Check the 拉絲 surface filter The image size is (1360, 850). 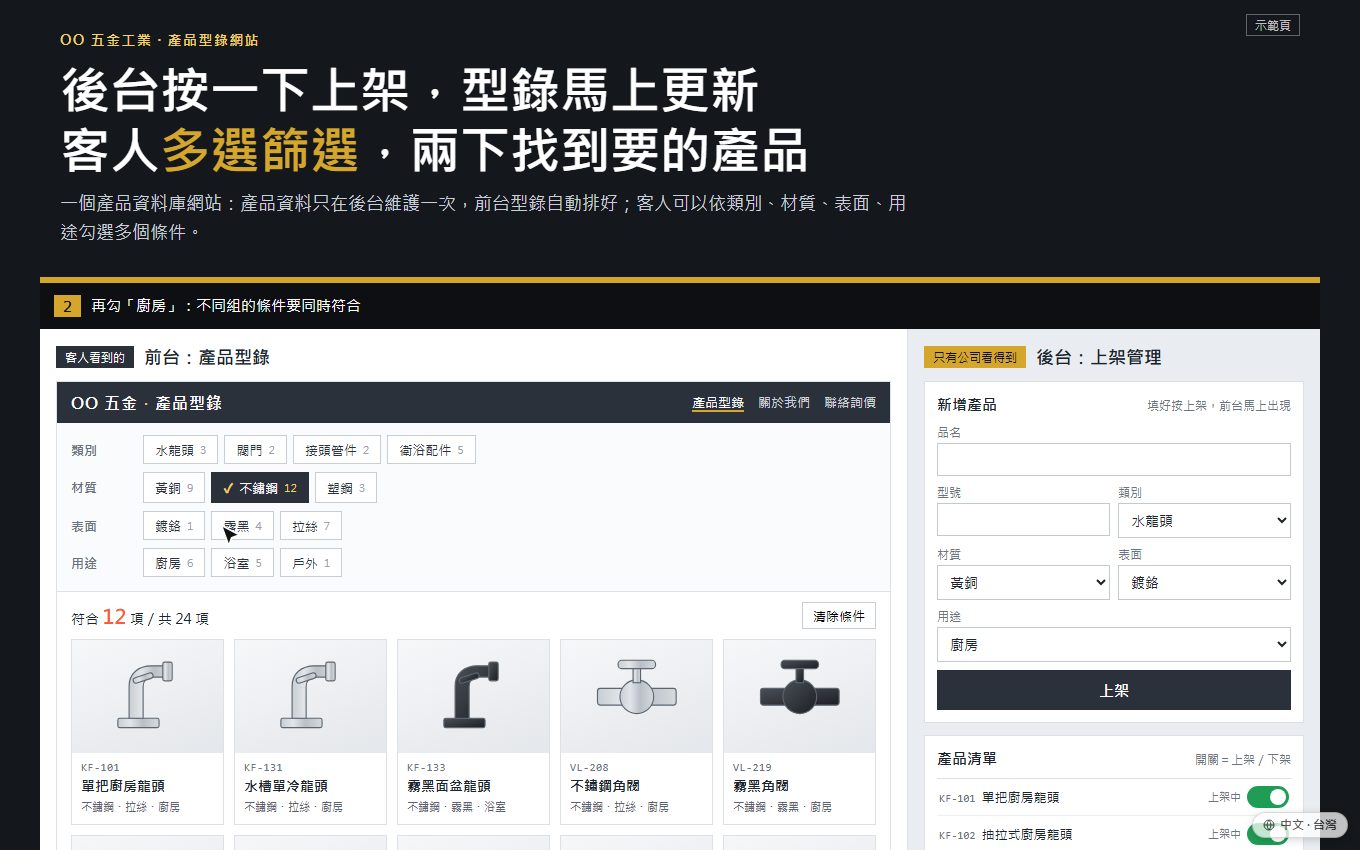coord(311,526)
